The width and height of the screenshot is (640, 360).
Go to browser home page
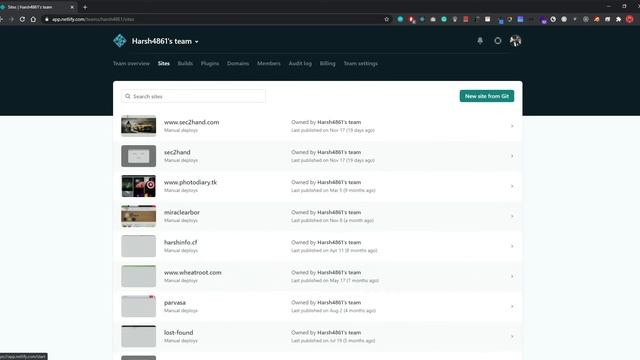[33, 19]
